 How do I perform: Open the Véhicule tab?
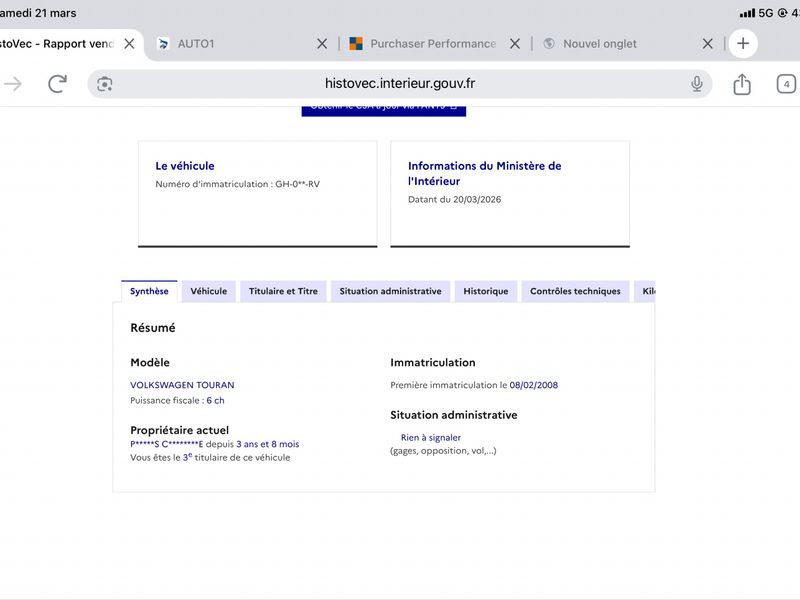[x=208, y=291]
